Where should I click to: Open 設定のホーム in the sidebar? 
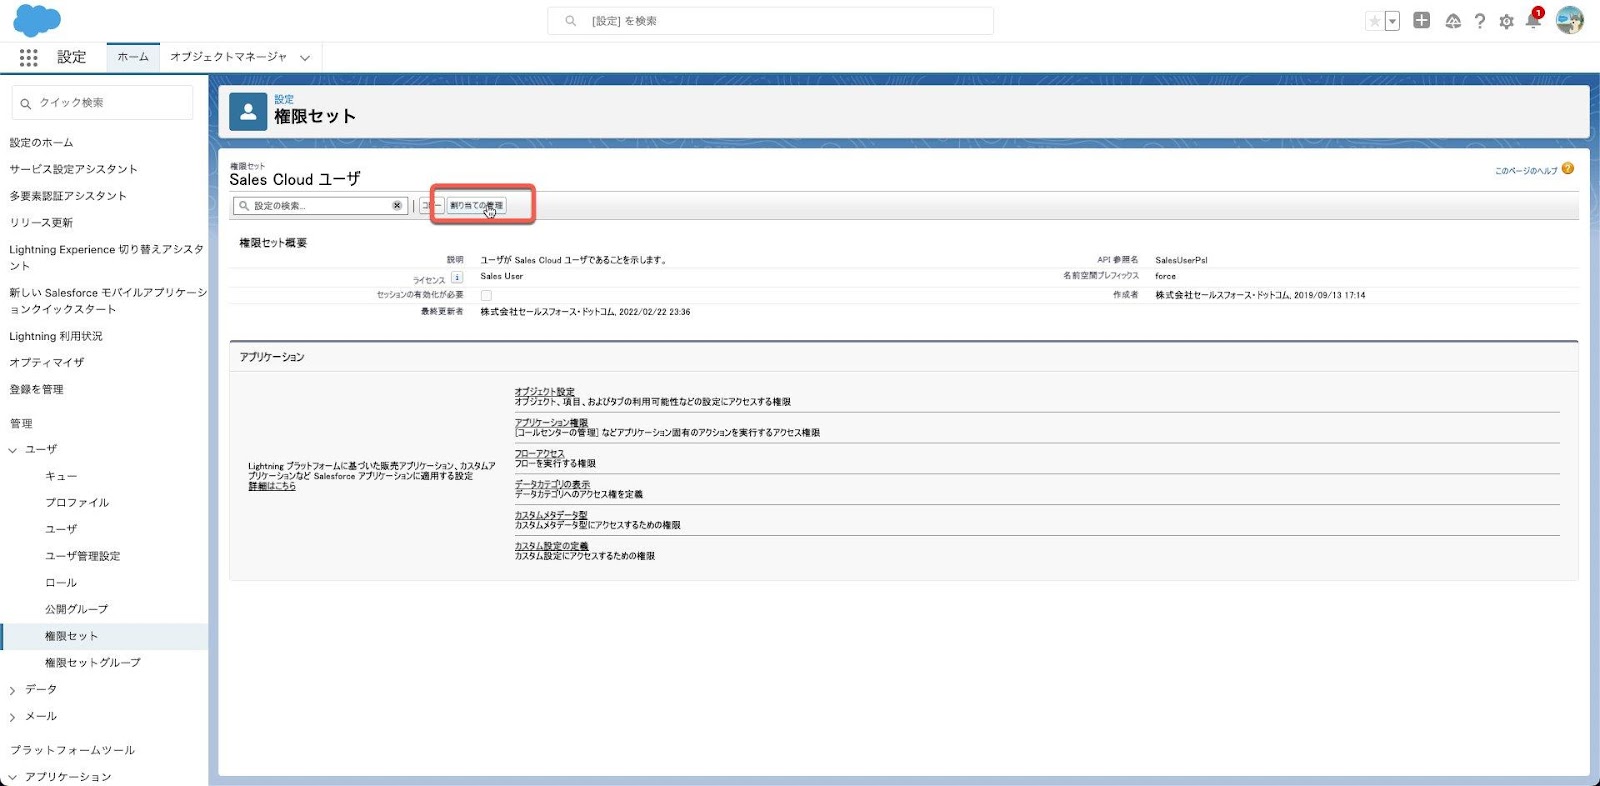41,143
